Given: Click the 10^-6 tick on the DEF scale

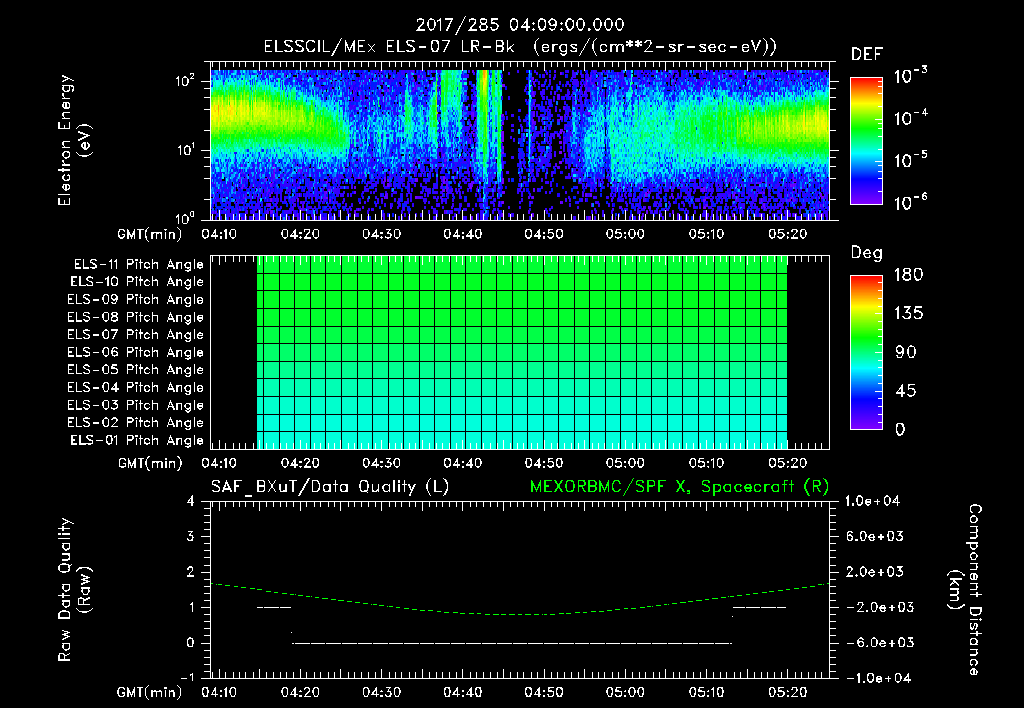Looking at the screenshot, I should pyautogui.click(x=910, y=202).
